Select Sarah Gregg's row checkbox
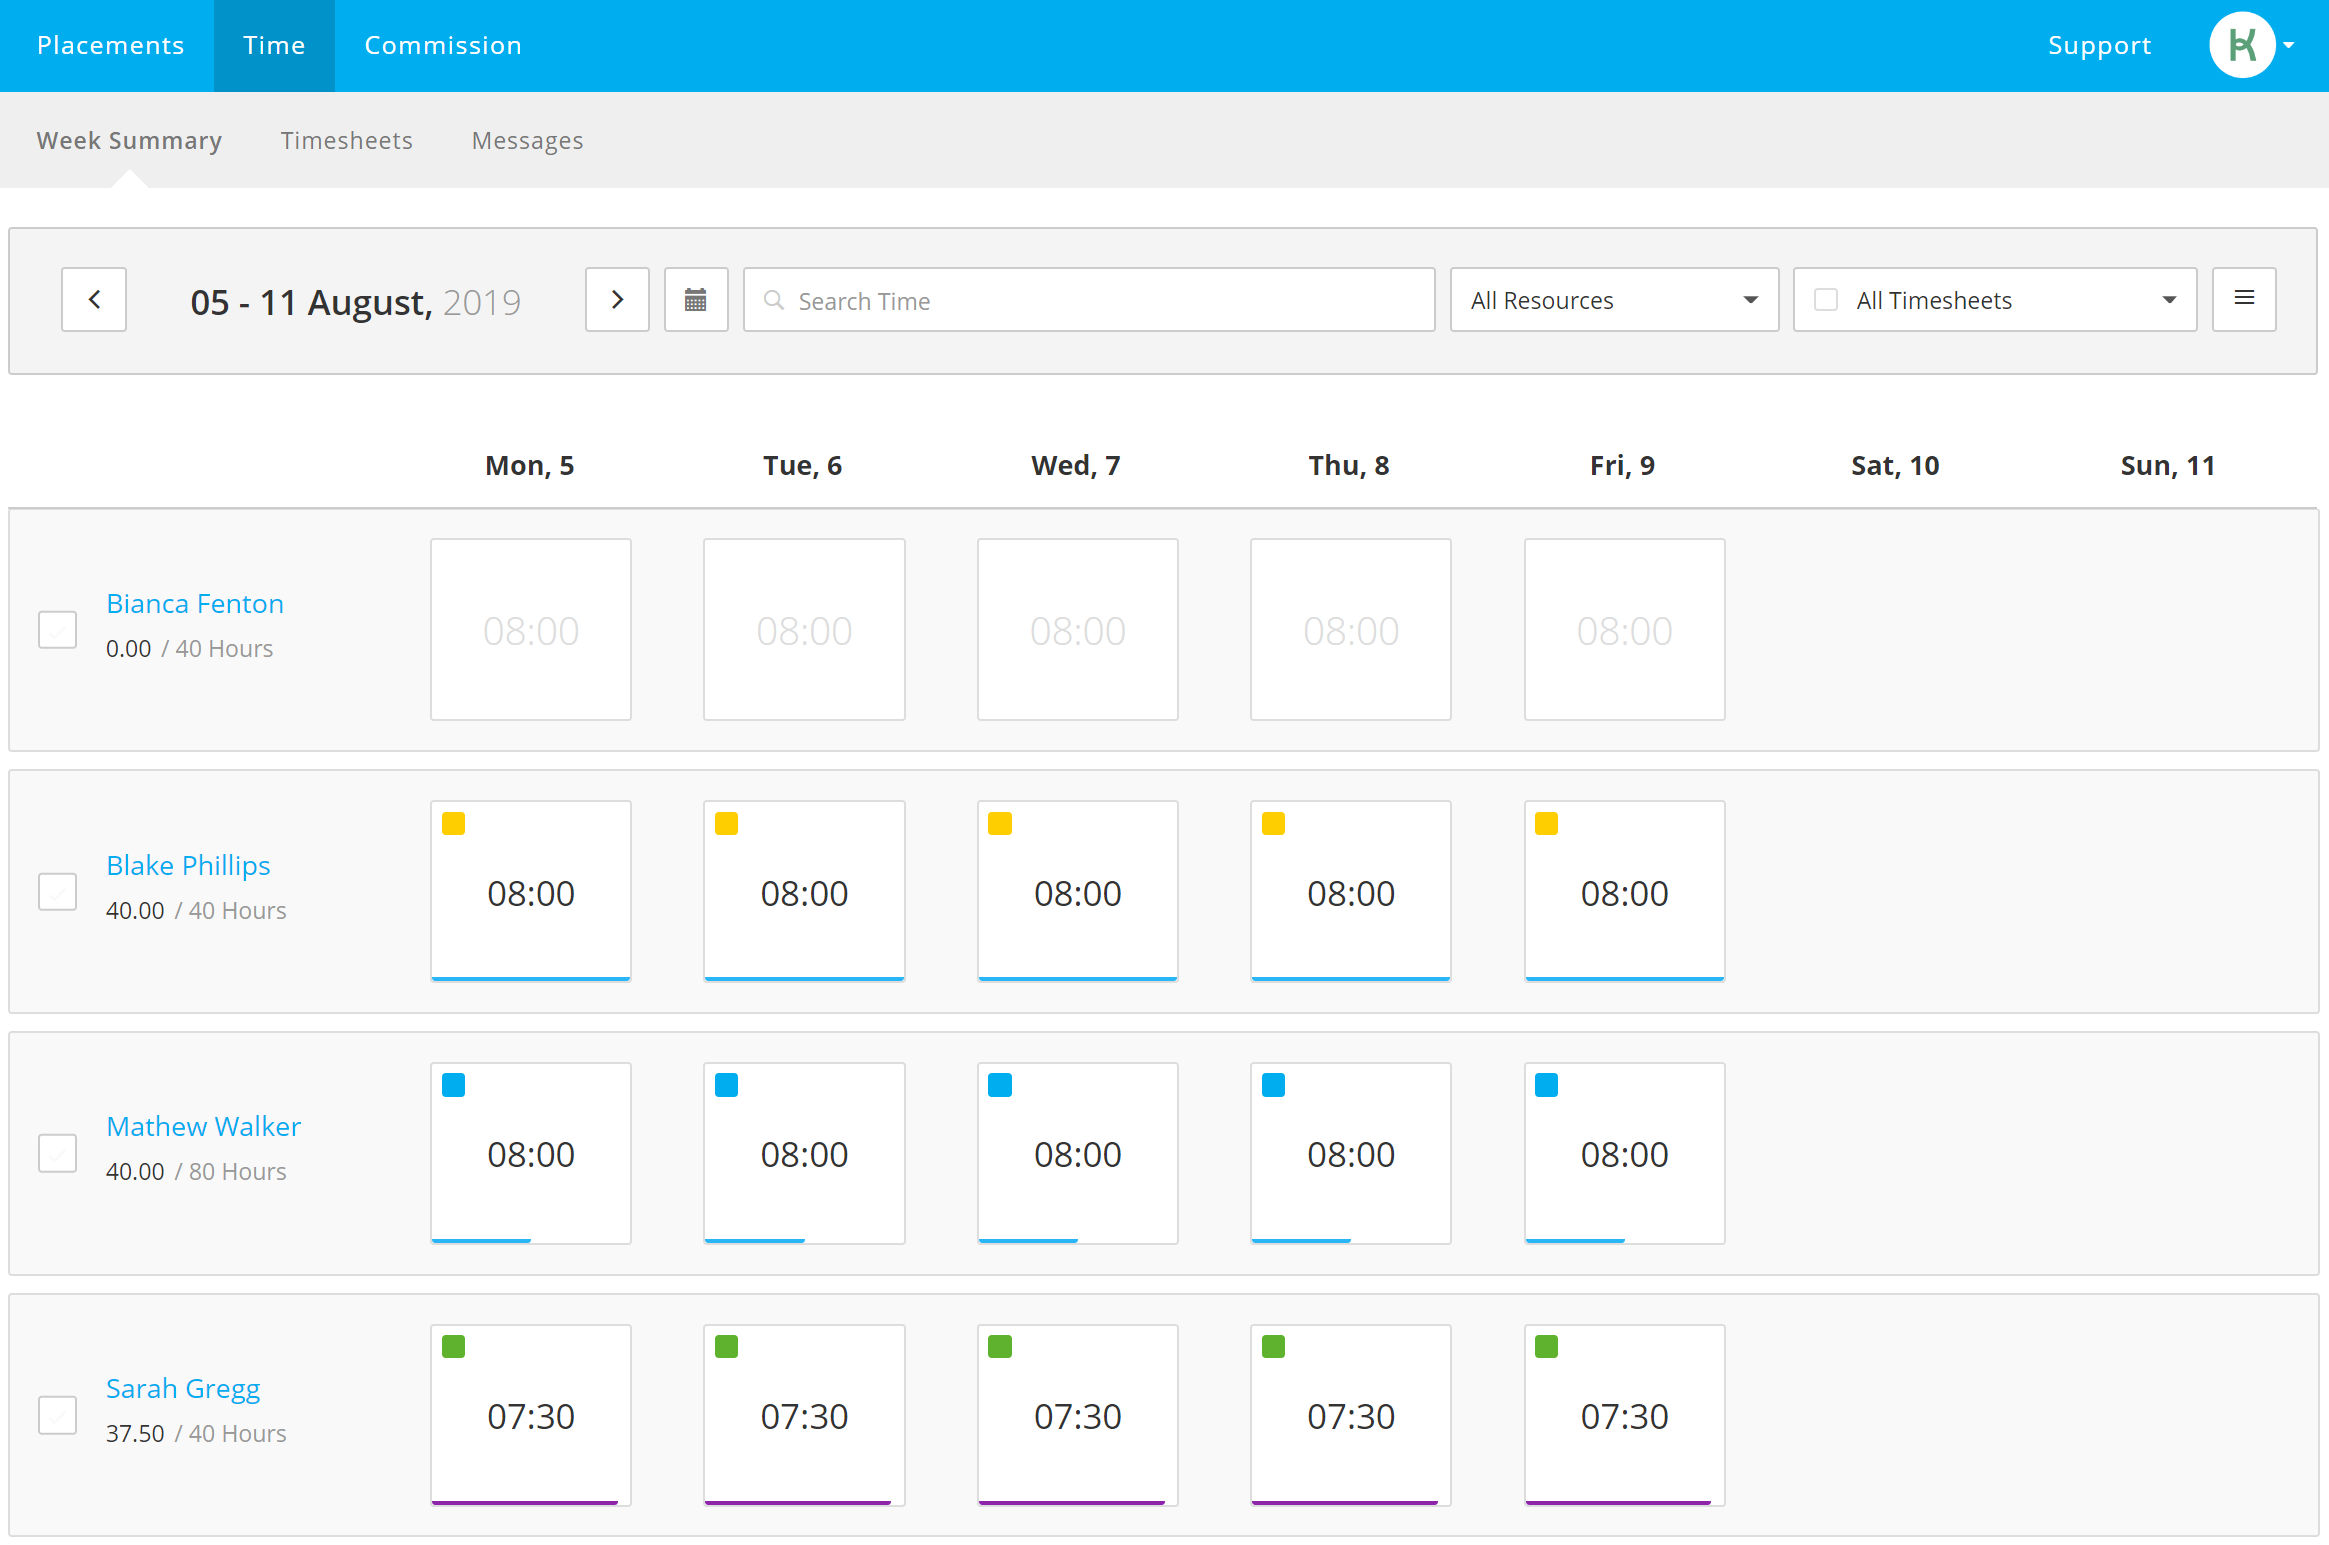This screenshot has width=2329, height=1545. coord(58,1415)
